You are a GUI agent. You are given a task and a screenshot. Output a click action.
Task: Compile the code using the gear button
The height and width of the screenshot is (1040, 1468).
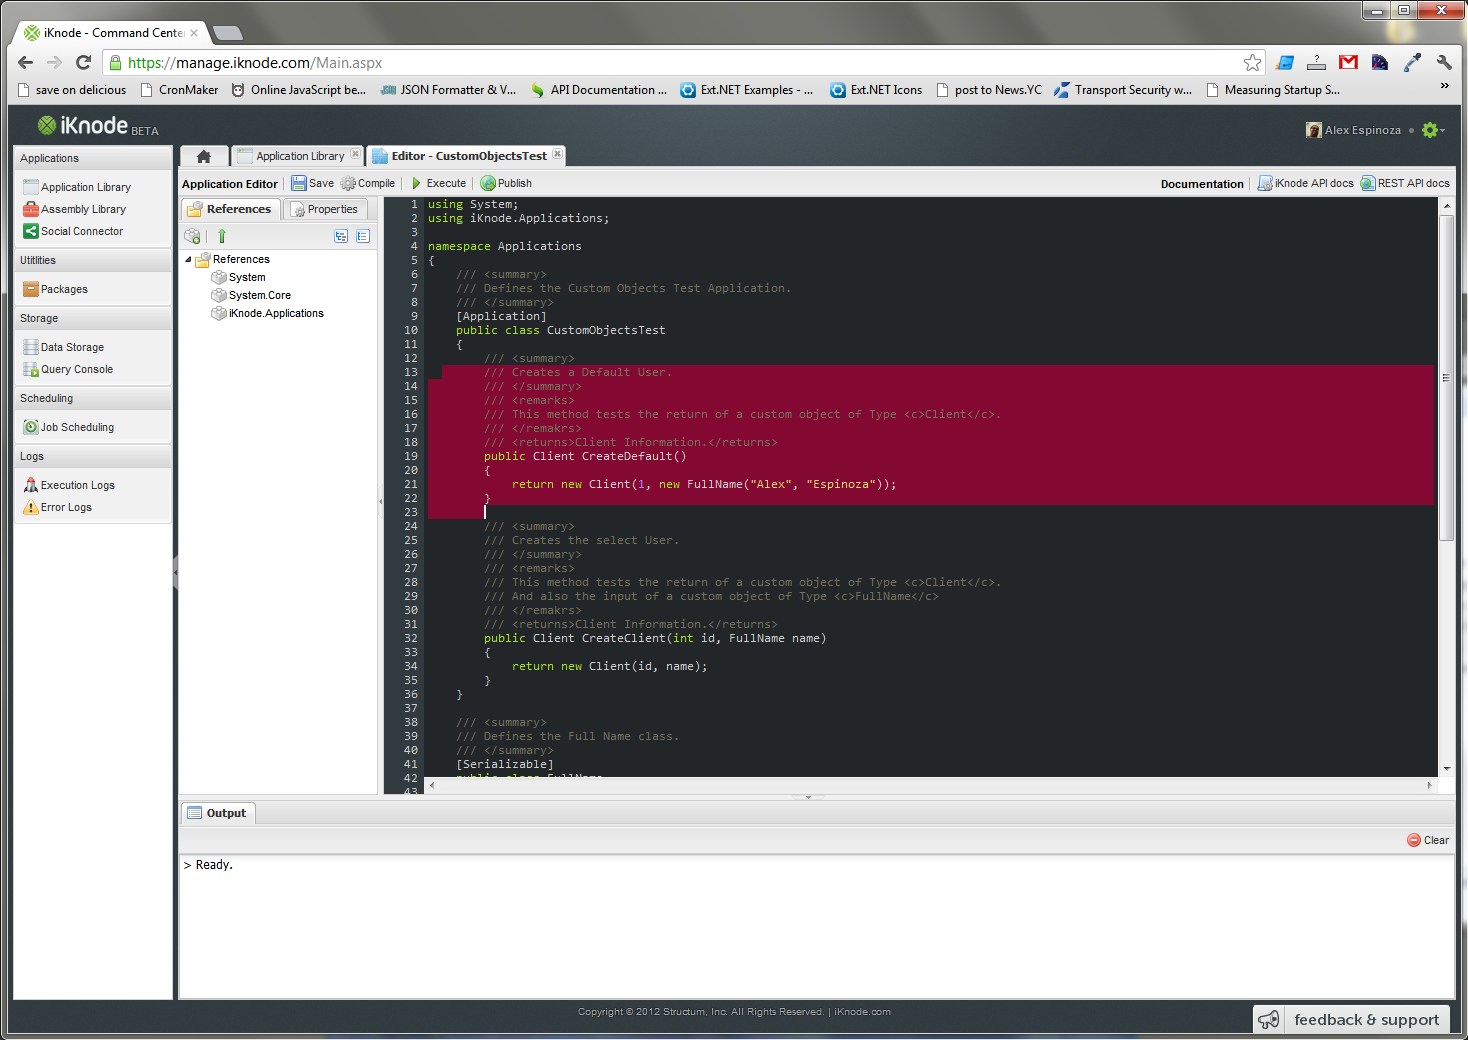368,183
